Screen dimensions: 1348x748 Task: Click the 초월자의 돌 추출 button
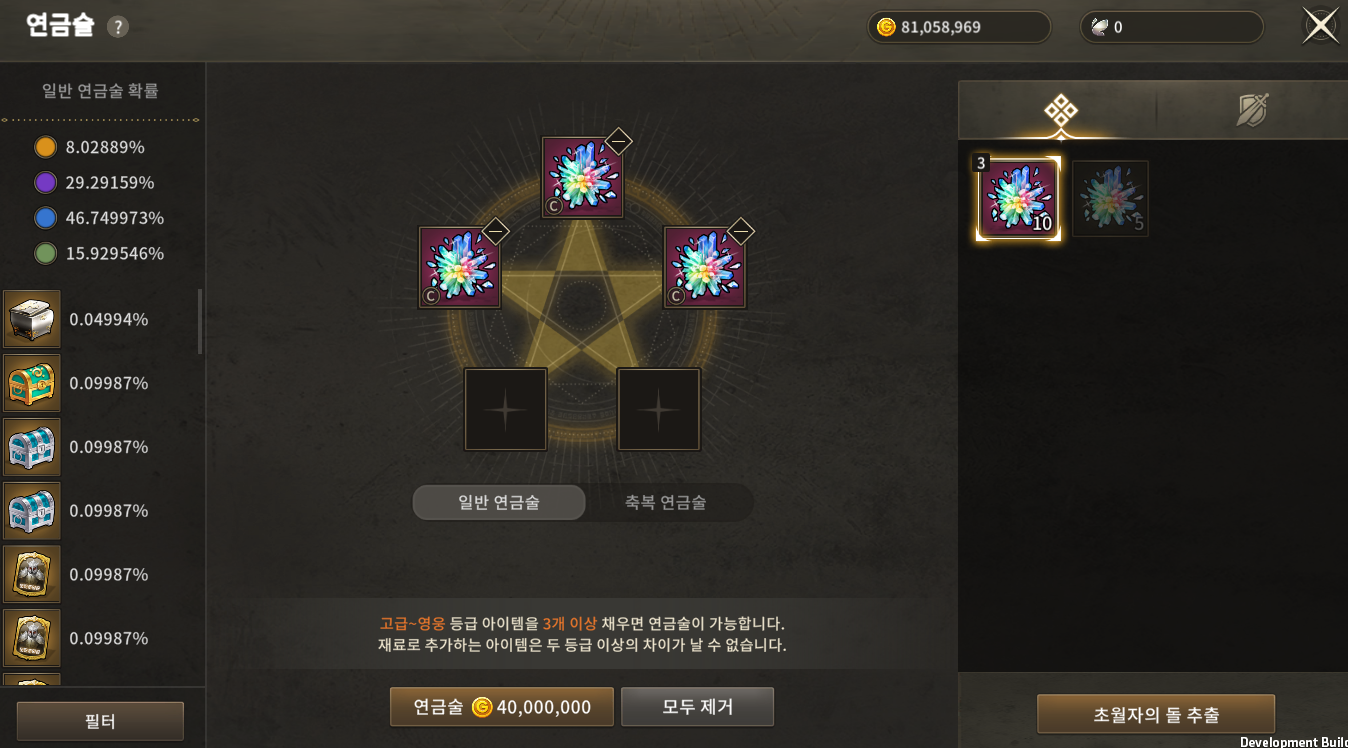pyautogui.click(x=1156, y=715)
